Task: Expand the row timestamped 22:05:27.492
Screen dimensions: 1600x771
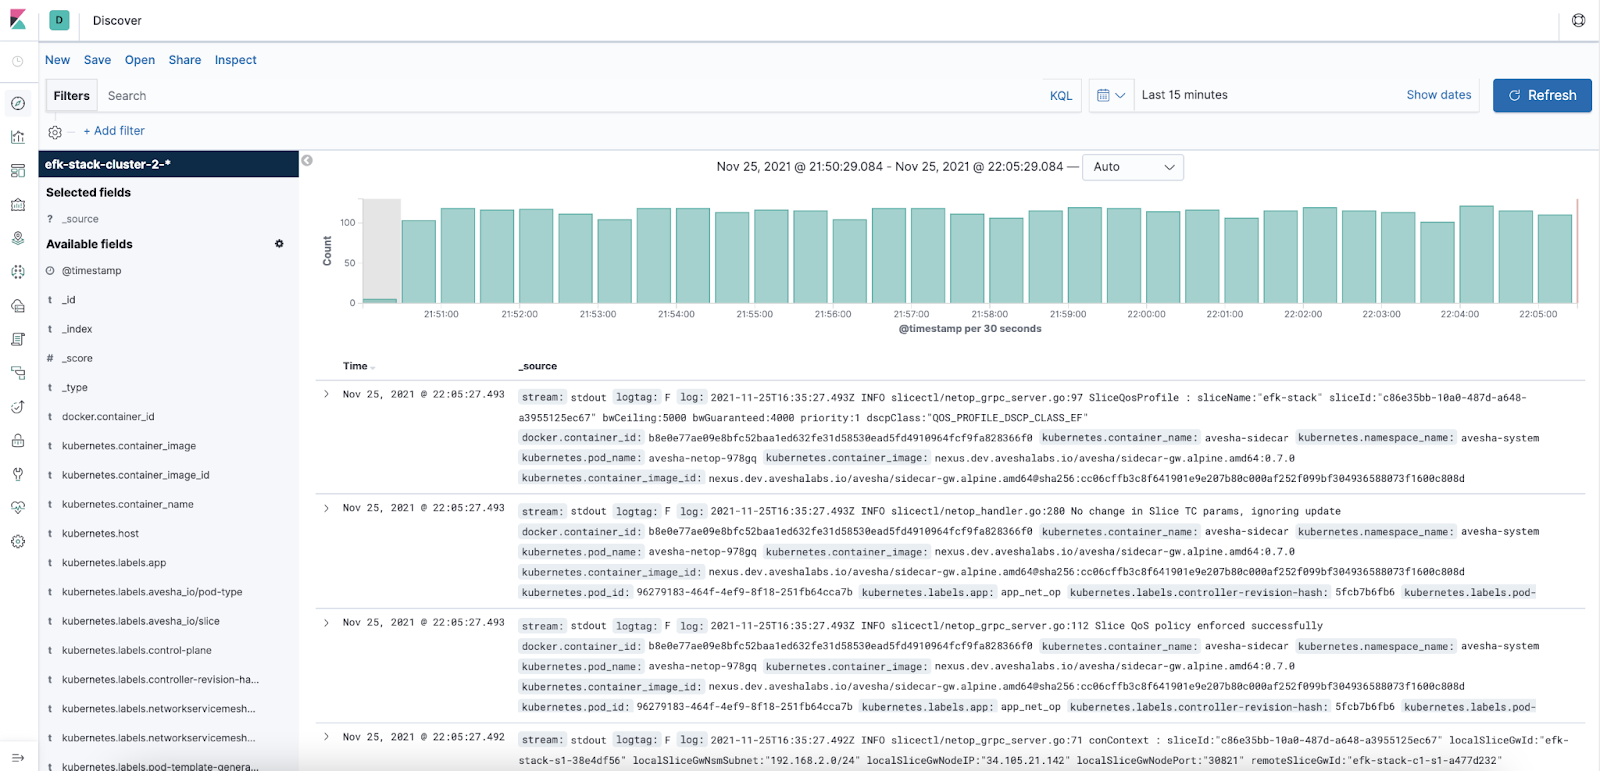Action: coord(326,737)
